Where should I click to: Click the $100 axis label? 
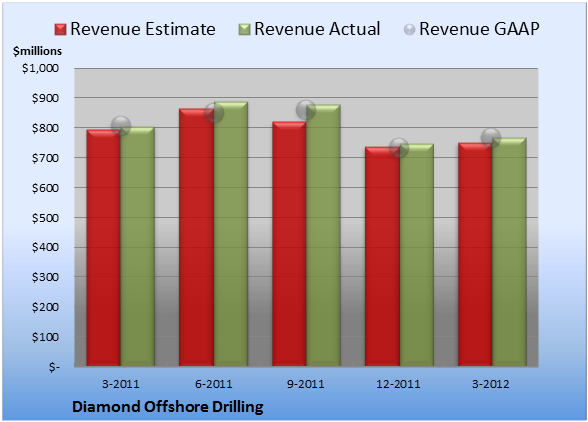point(45,337)
